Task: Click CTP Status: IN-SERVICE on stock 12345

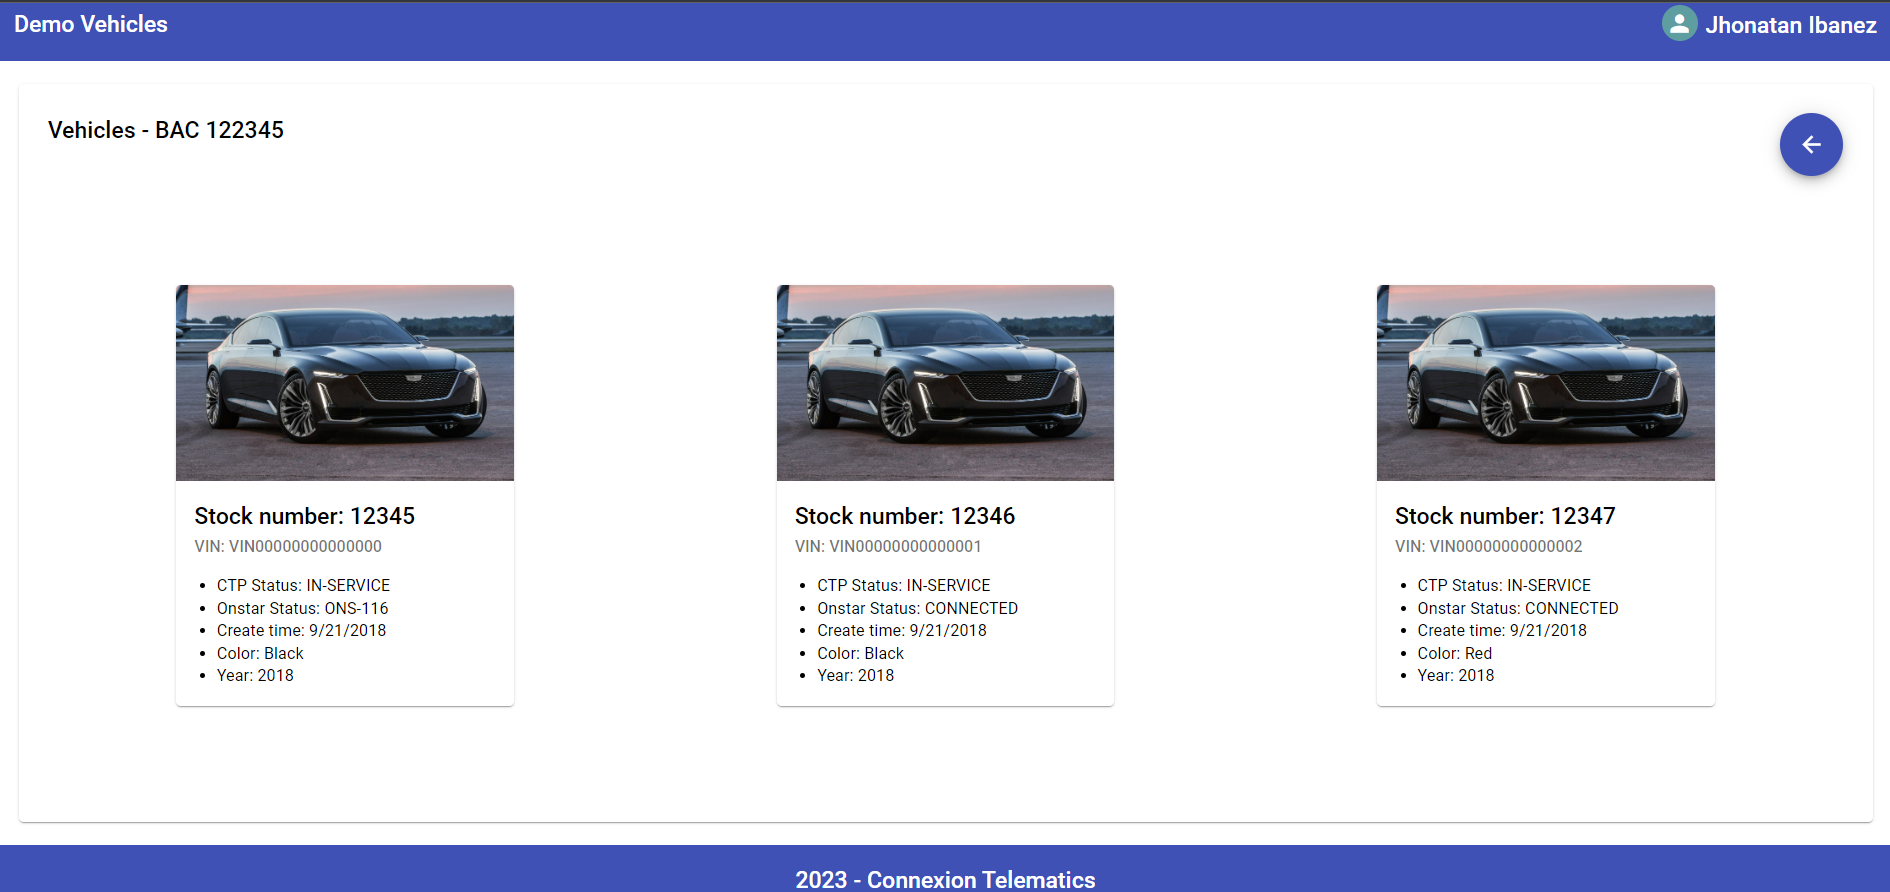Action: point(303,585)
